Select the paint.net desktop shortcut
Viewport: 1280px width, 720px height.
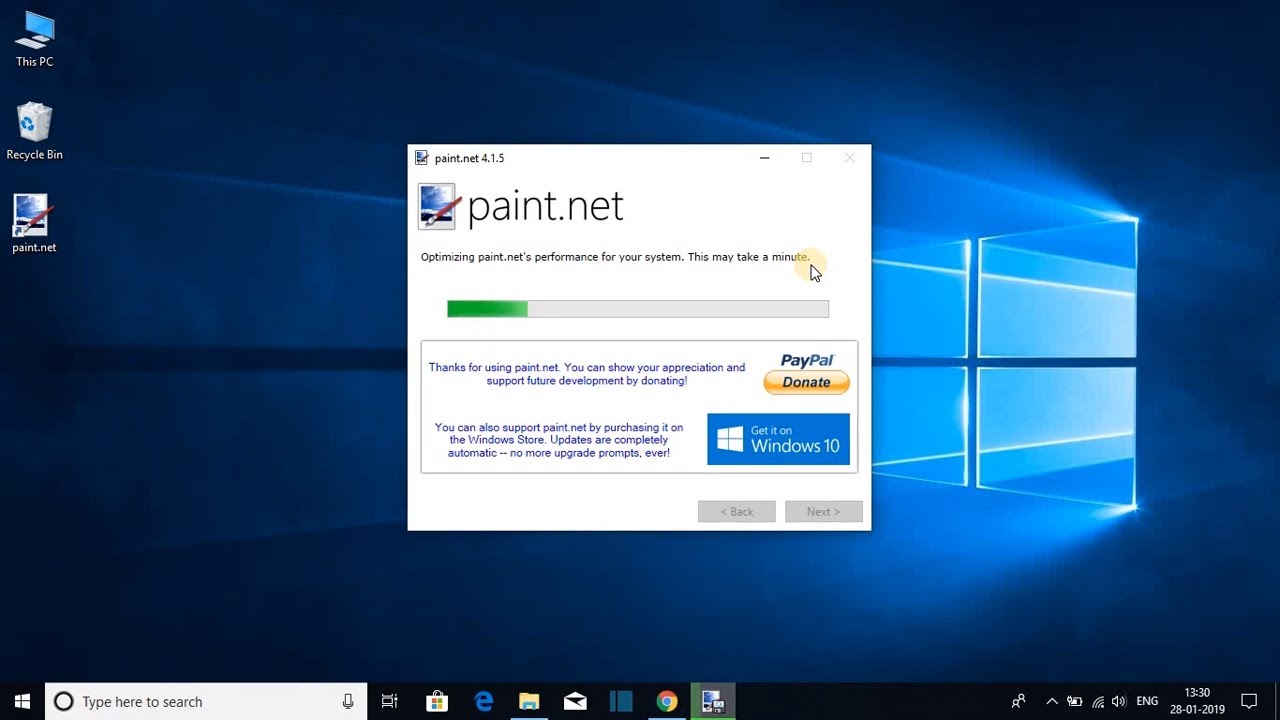(34, 224)
